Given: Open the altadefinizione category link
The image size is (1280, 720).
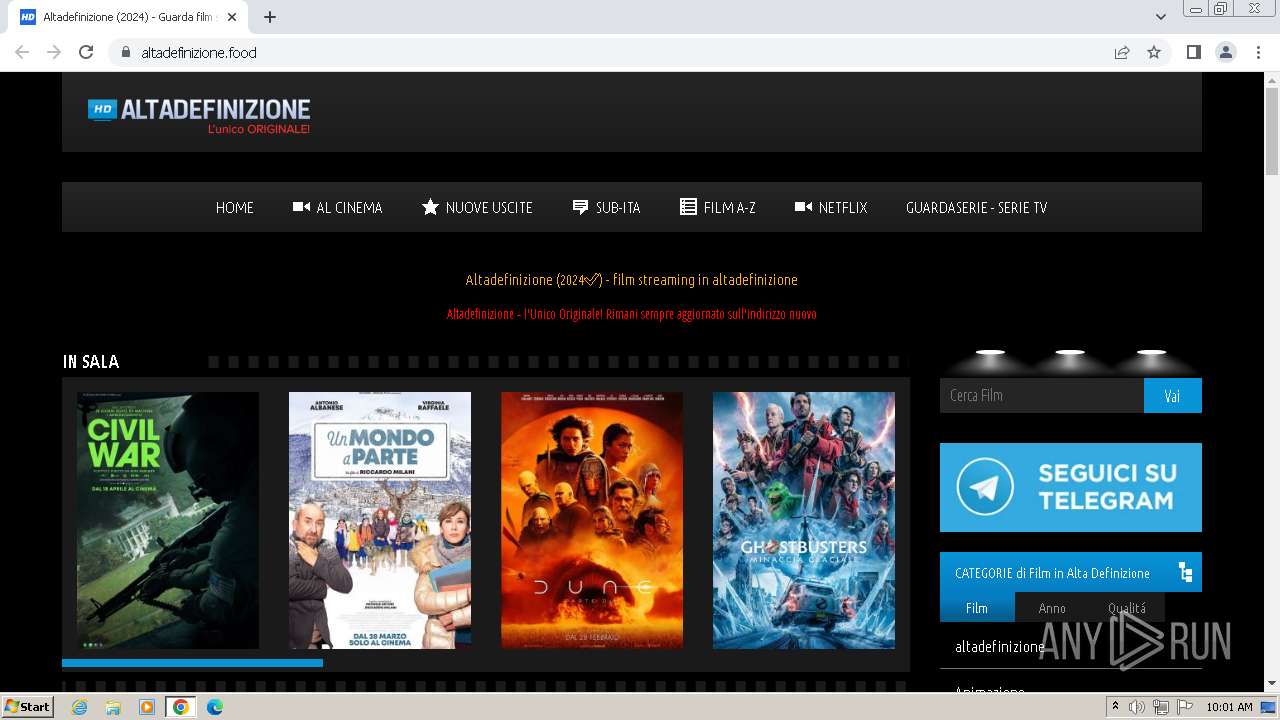Looking at the screenshot, I should (1000, 647).
